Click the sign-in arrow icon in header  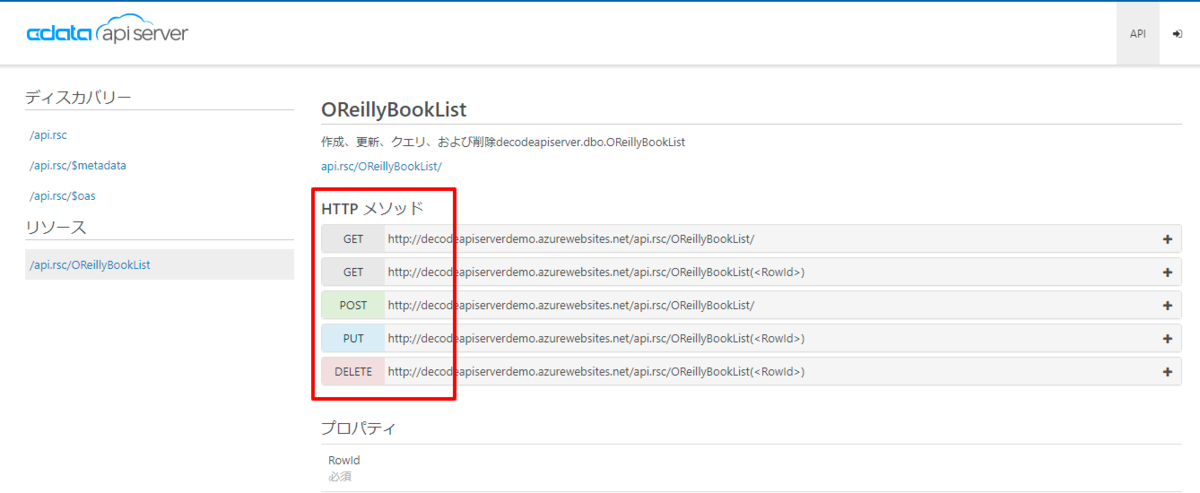(x=1177, y=34)
